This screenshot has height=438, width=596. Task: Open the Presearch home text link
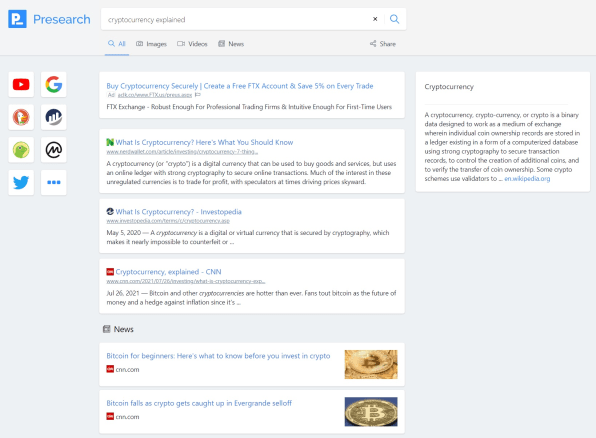62,19
